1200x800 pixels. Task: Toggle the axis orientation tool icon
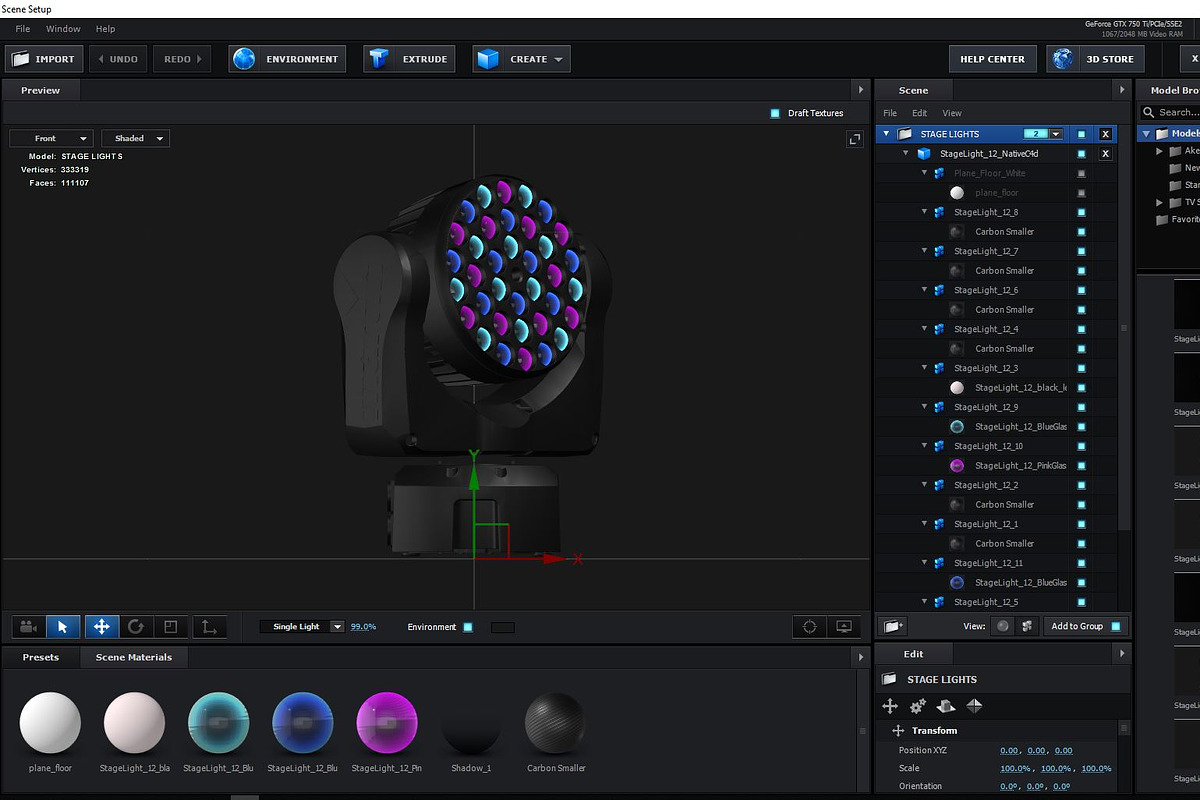pos(209,627)
